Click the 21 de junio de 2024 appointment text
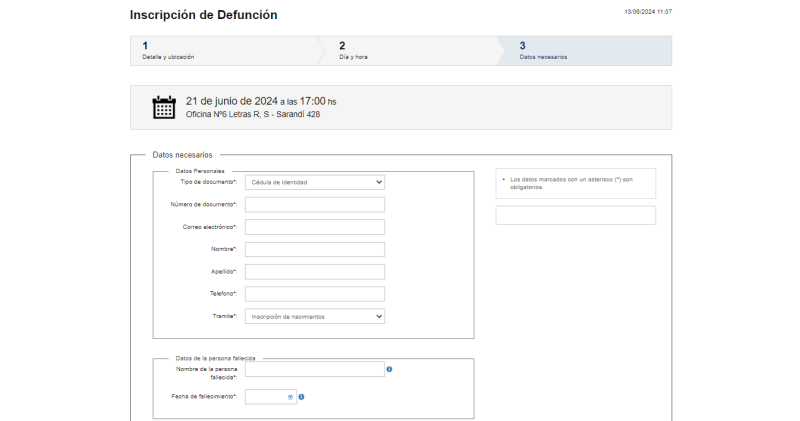This screenshot has width=800, height=421. pyautogui.click(x=231, y=101)
